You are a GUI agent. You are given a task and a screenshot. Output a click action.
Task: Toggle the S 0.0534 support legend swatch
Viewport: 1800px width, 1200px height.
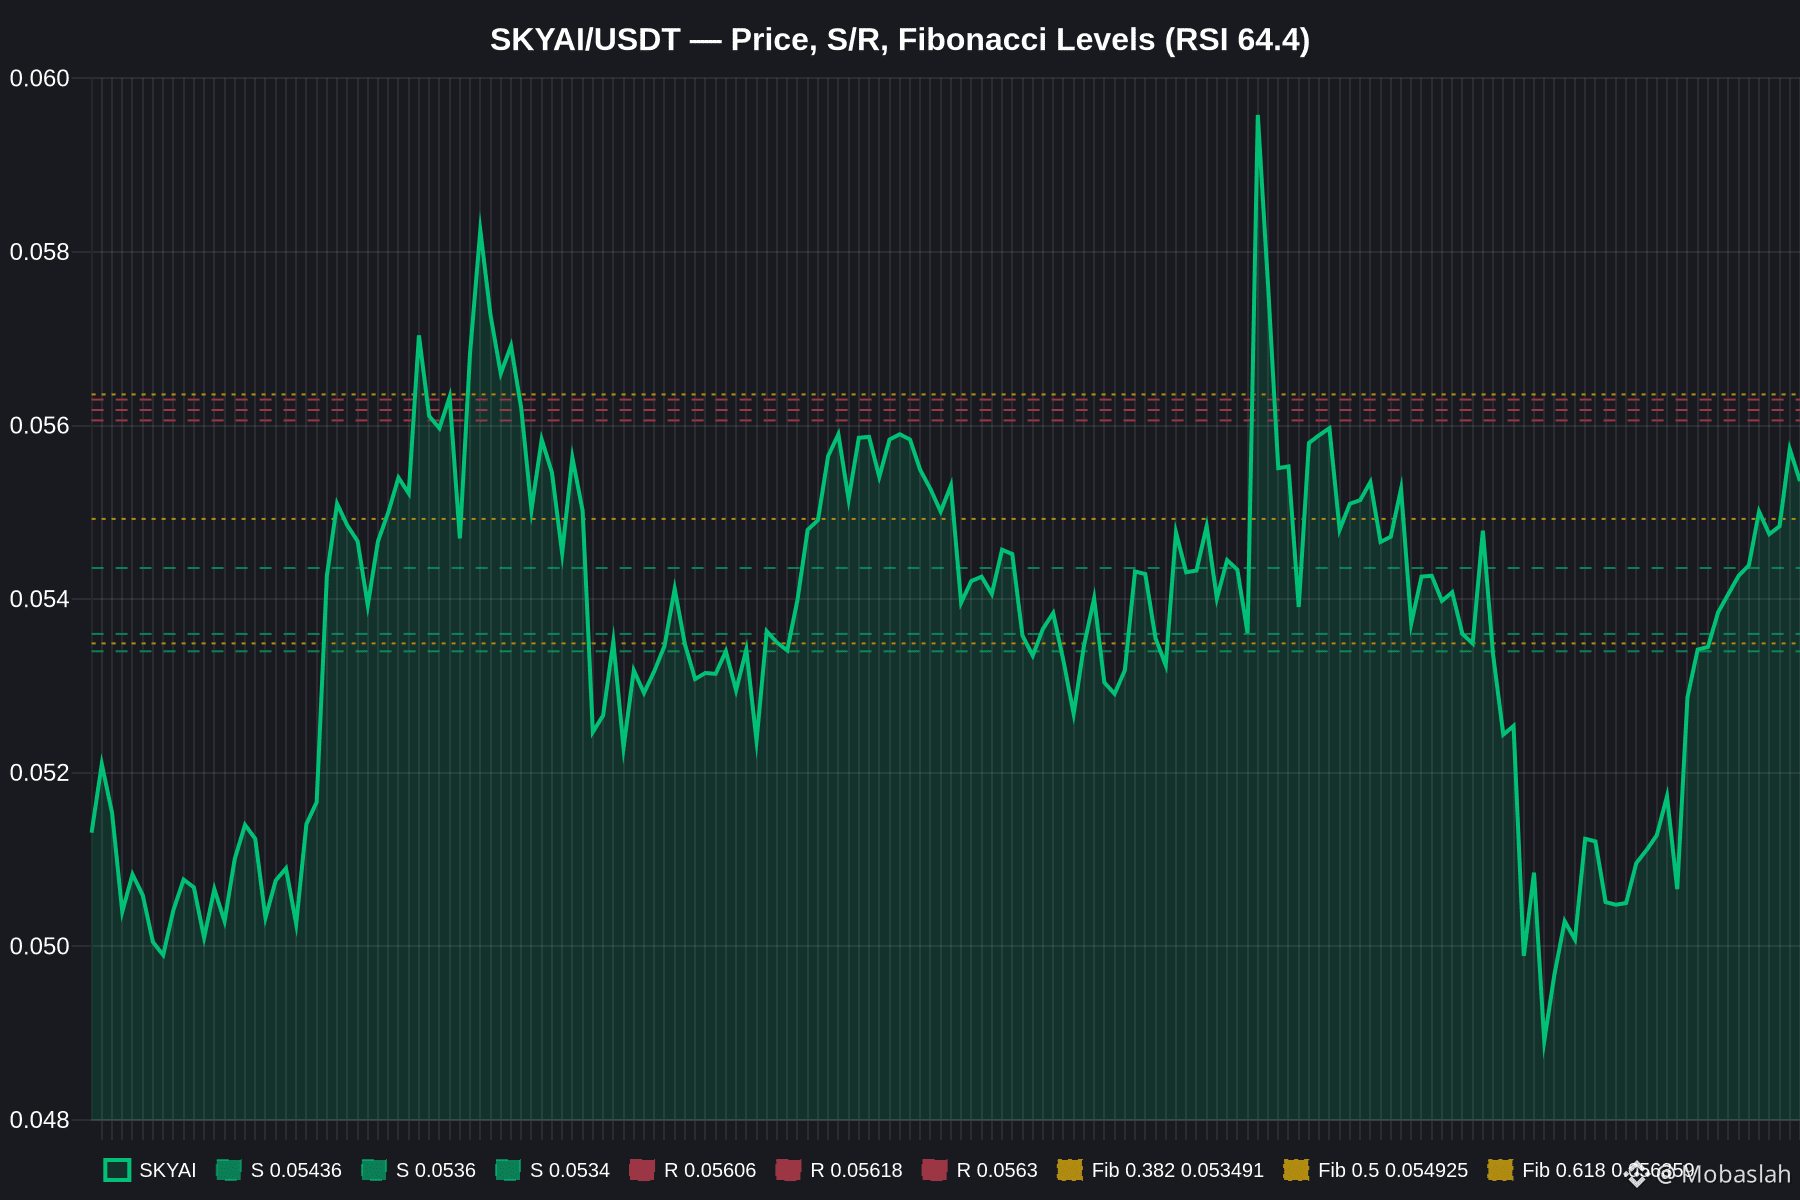pos(508,1170)
